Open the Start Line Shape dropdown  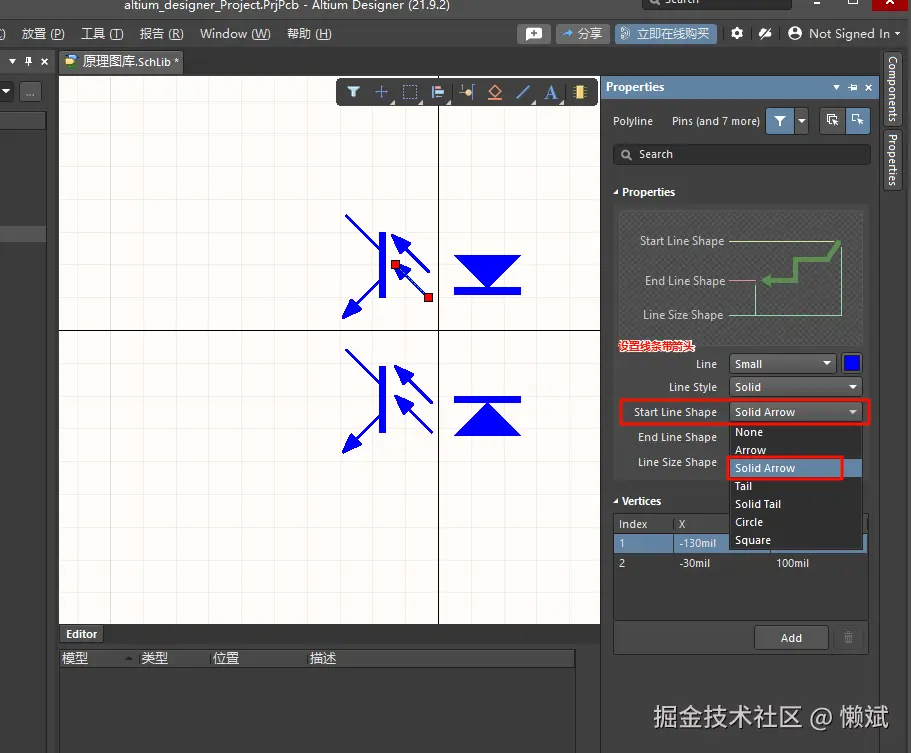point(795,412)
